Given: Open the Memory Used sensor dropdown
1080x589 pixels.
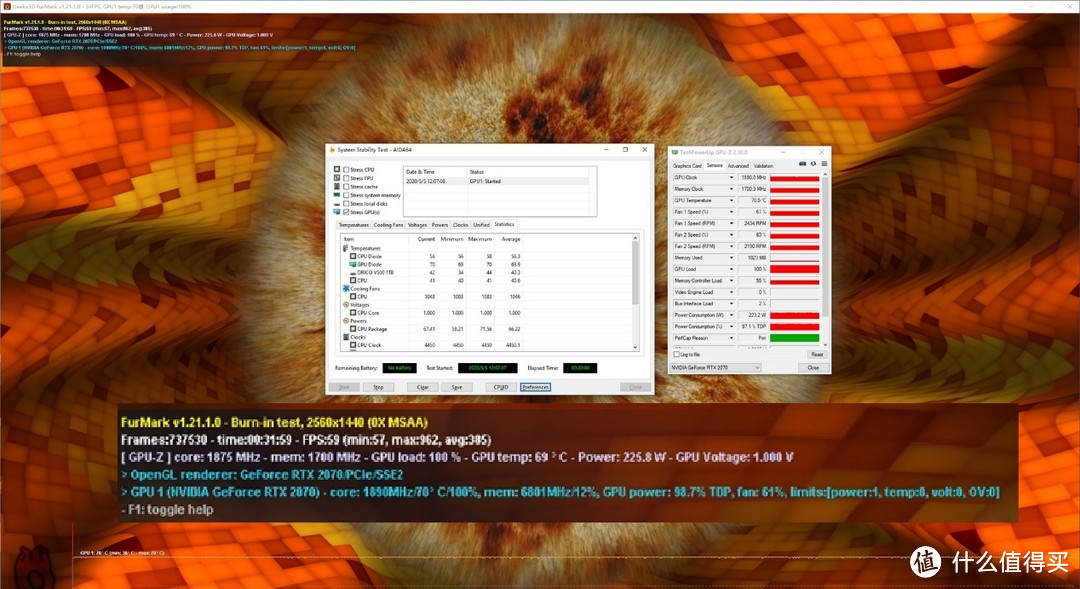Looking at the screenshot, I should (x=731, y=258).
